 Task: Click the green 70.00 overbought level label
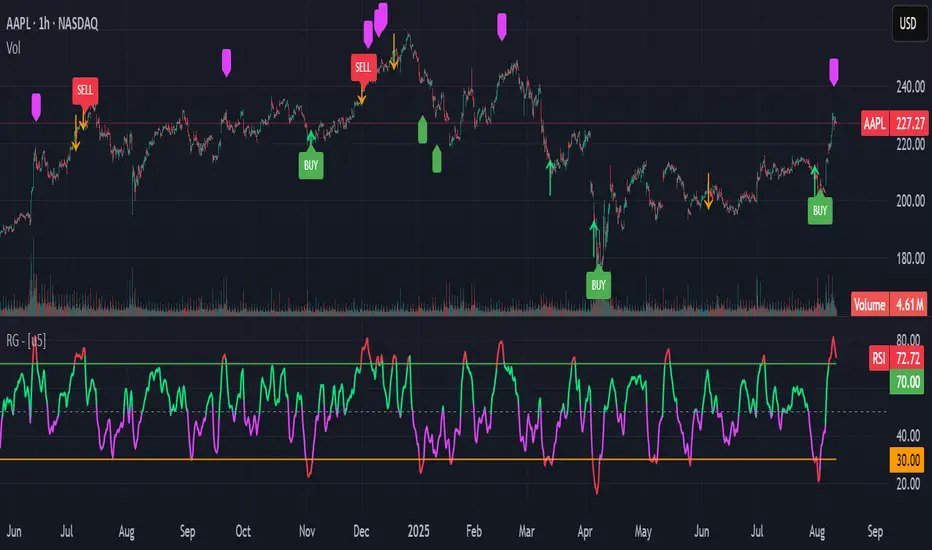(906, 382)
